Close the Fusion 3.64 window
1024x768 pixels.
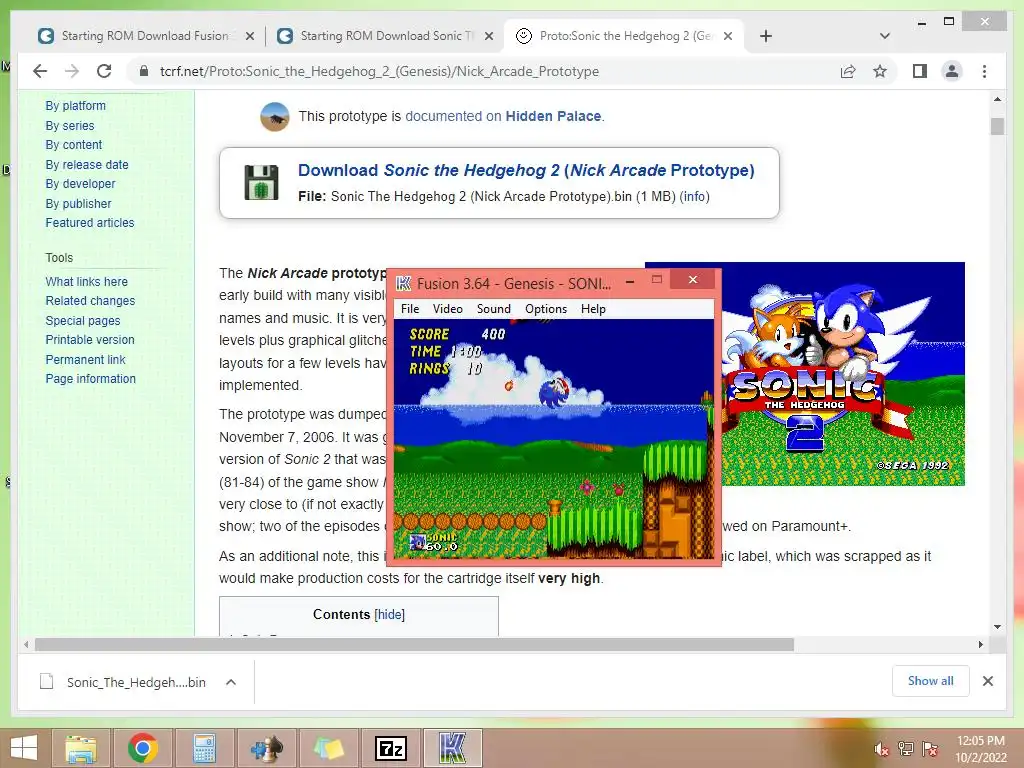[x=694, y=280]
